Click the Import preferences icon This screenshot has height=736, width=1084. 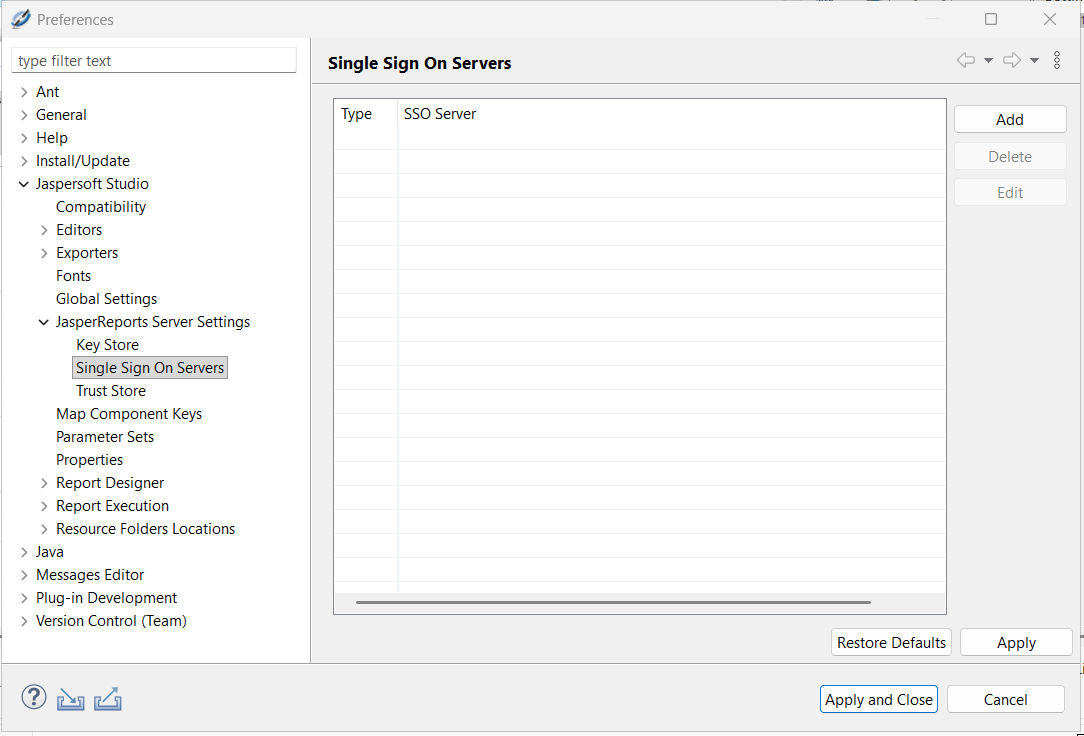pos(71,699)
